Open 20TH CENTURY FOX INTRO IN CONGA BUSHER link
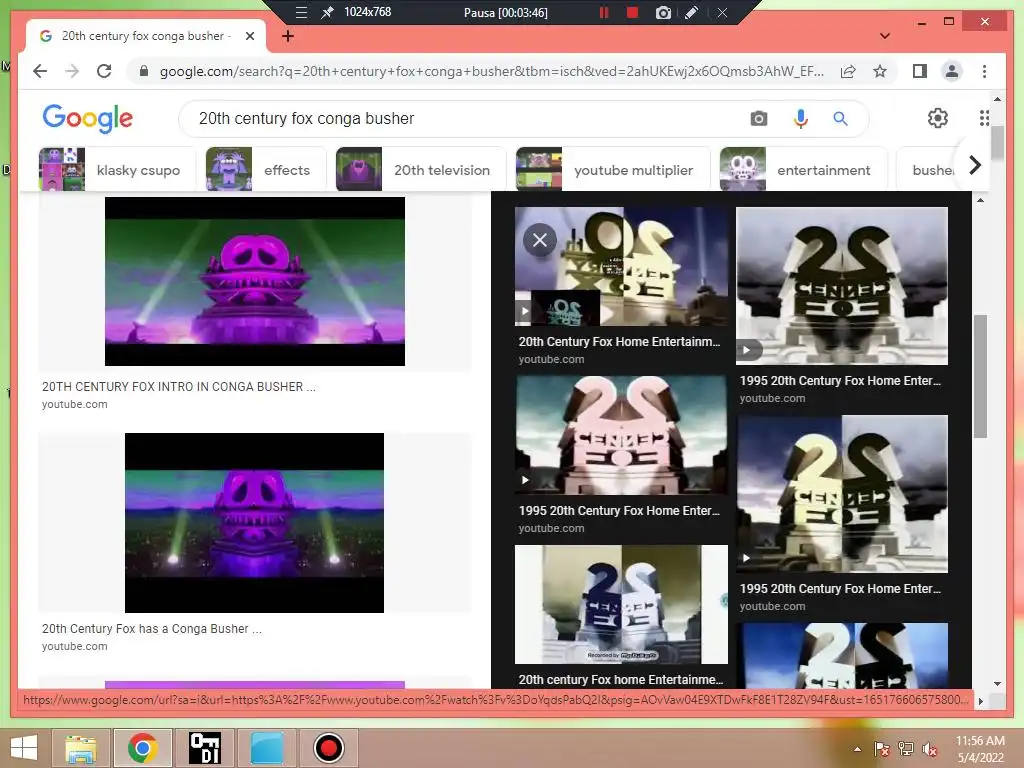Screen dimensions: 1024x768 coord(178,387)
